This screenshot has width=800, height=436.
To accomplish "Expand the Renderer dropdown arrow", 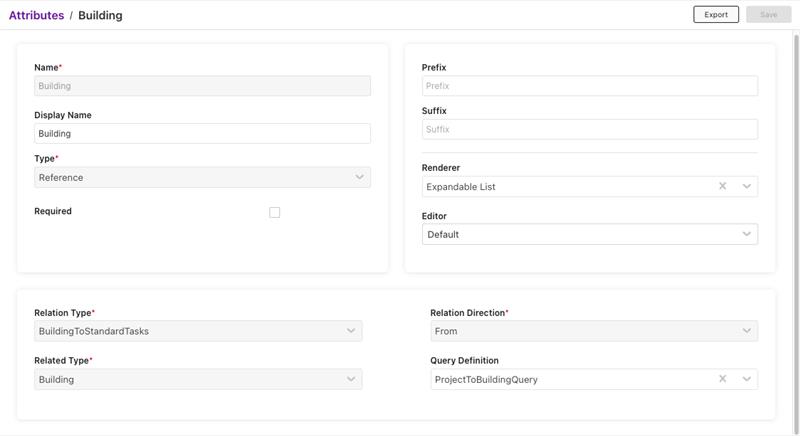I will click(746, 186).
